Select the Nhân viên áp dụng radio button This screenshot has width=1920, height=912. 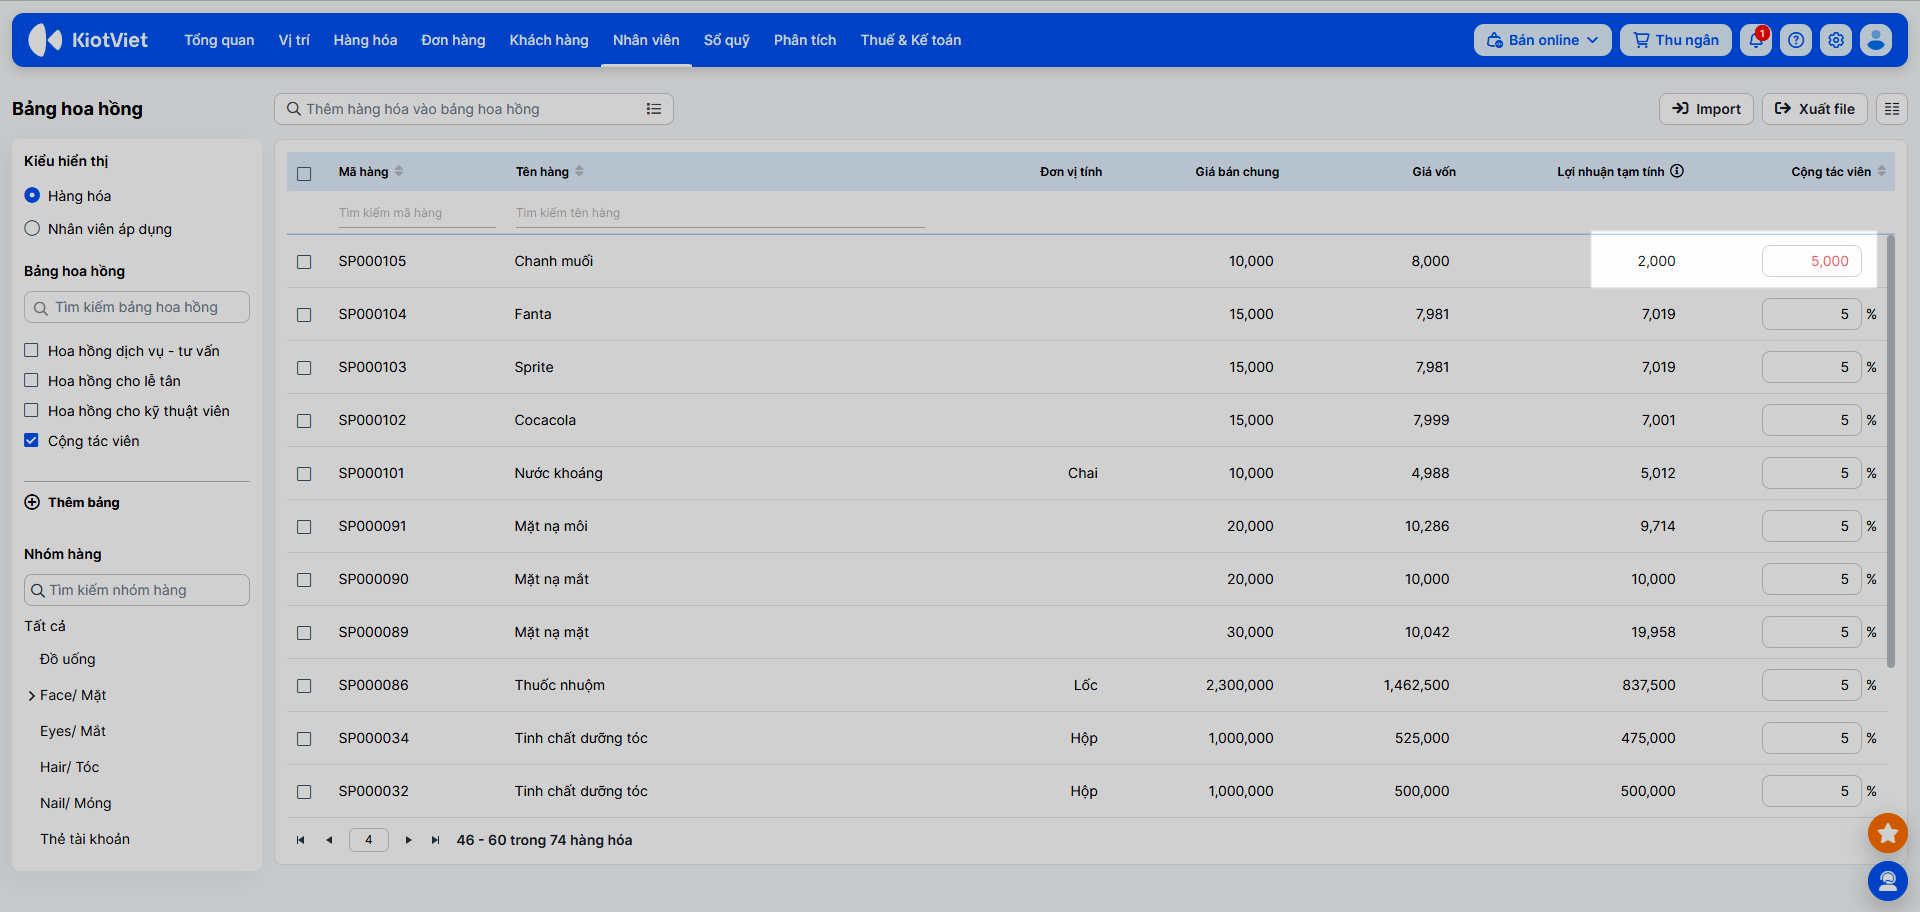(32, 228)
